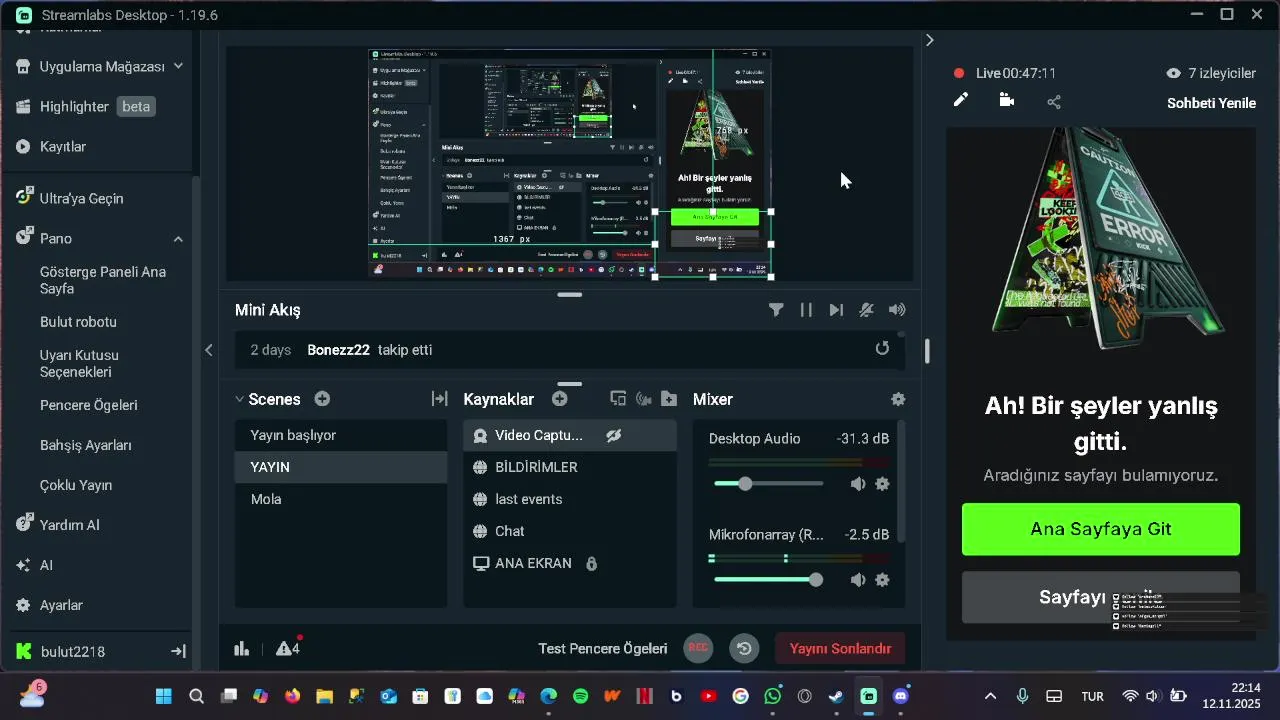Collapse the Scenes dropdown arrow

click(239, 399)
